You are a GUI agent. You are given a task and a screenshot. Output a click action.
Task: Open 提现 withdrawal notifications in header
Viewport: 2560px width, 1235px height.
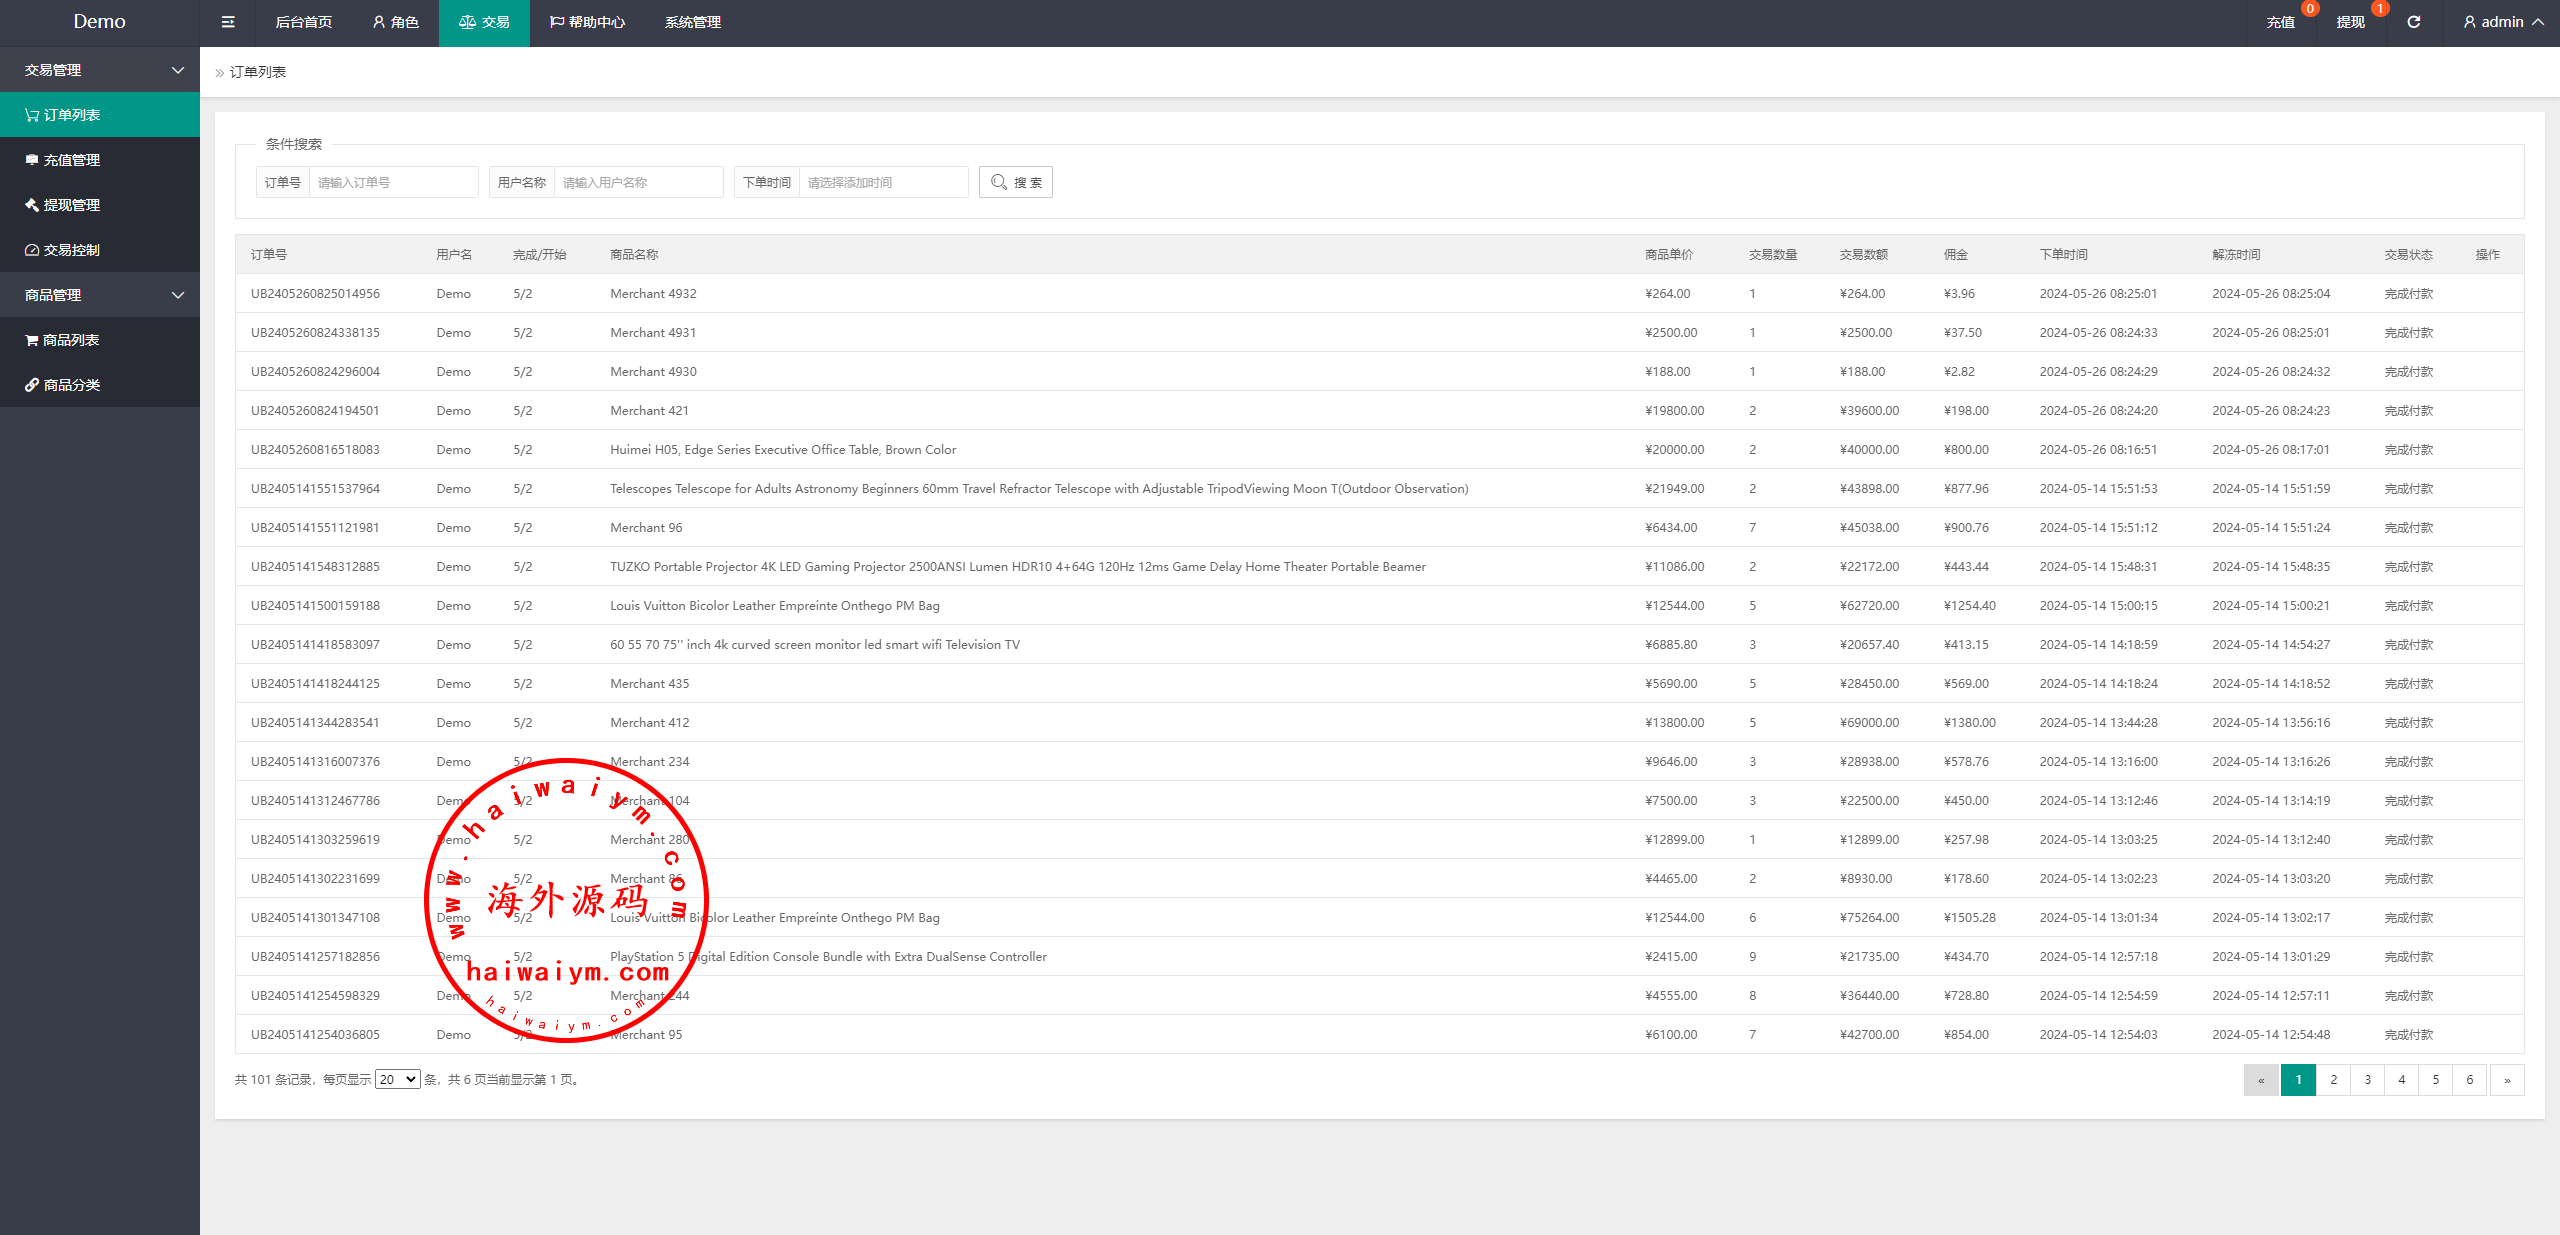2350,22
